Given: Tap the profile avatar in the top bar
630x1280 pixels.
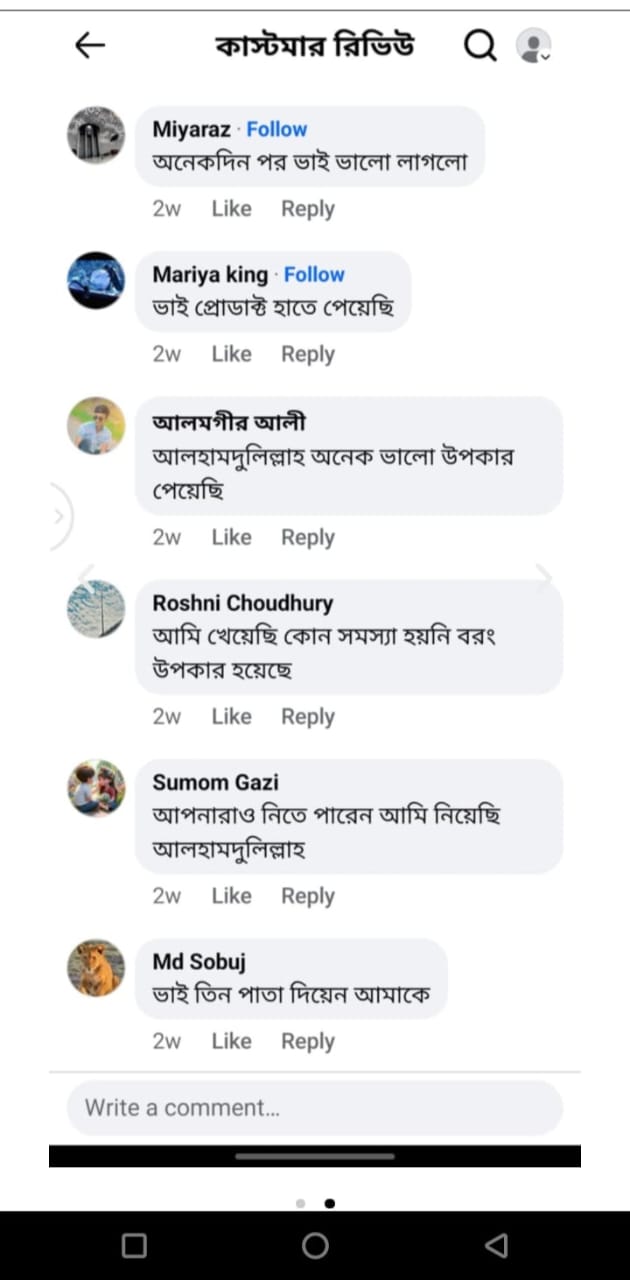Looking at the screenshot, I should tap(531, 44).
